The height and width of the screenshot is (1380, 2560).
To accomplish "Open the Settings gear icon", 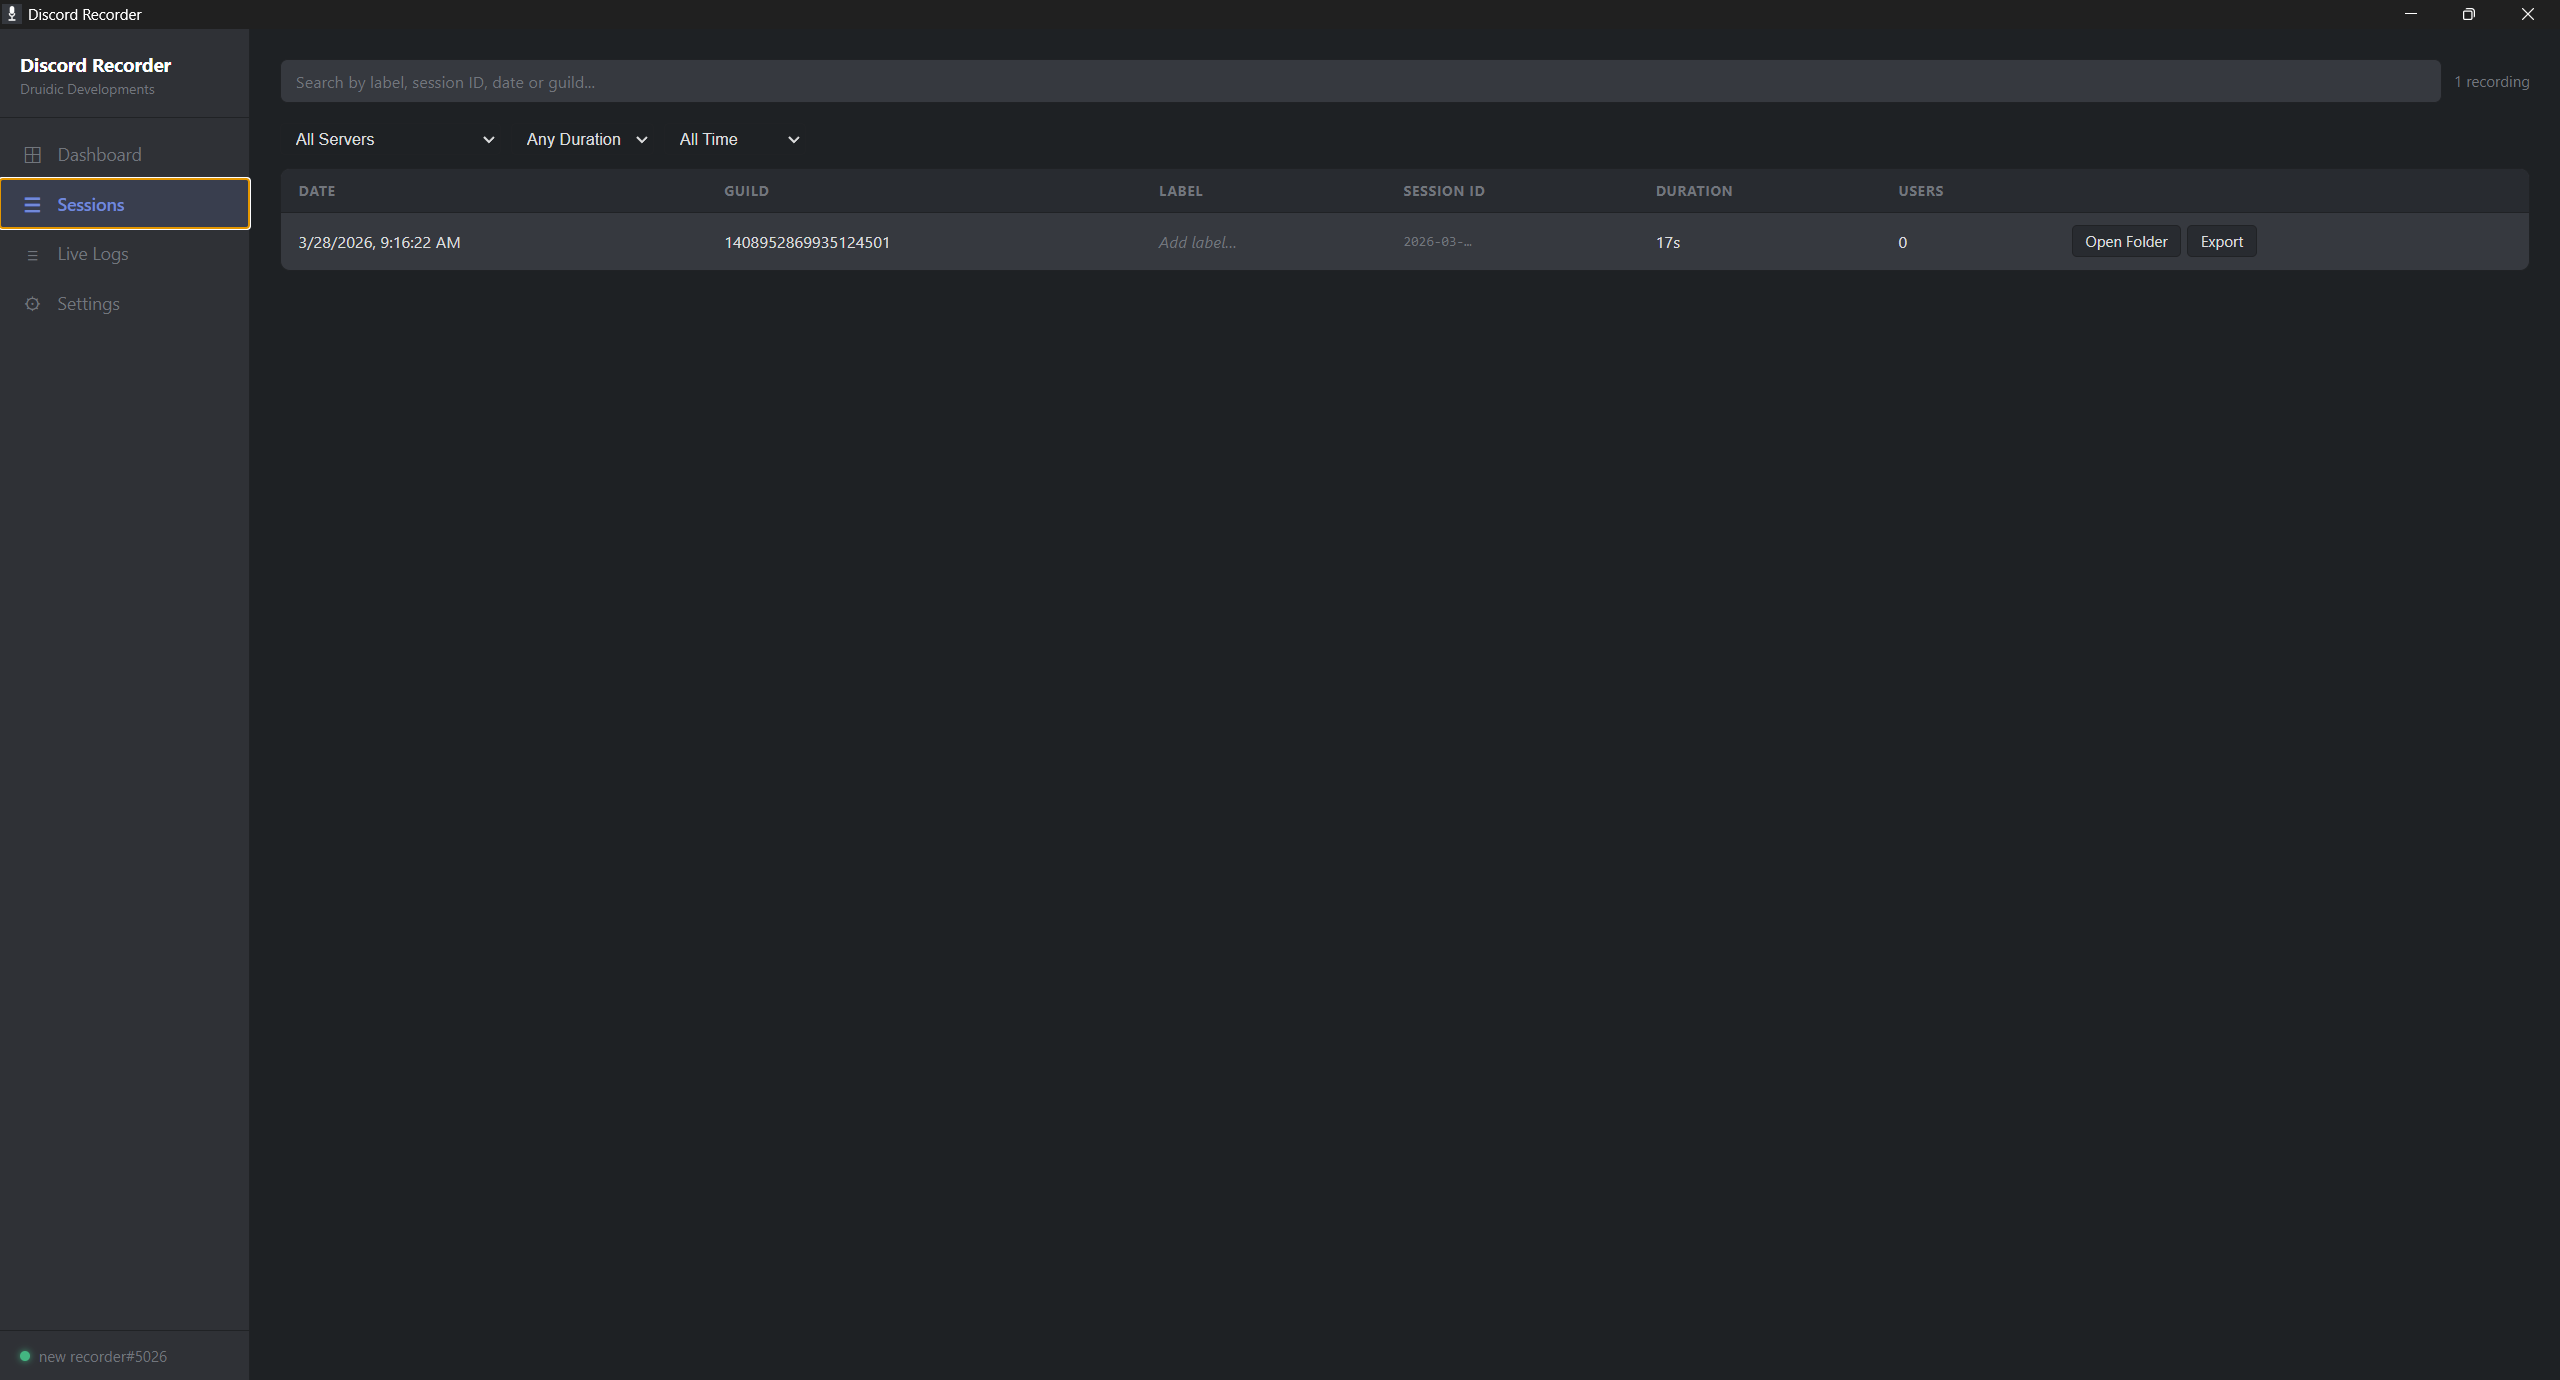I will 33,304.
